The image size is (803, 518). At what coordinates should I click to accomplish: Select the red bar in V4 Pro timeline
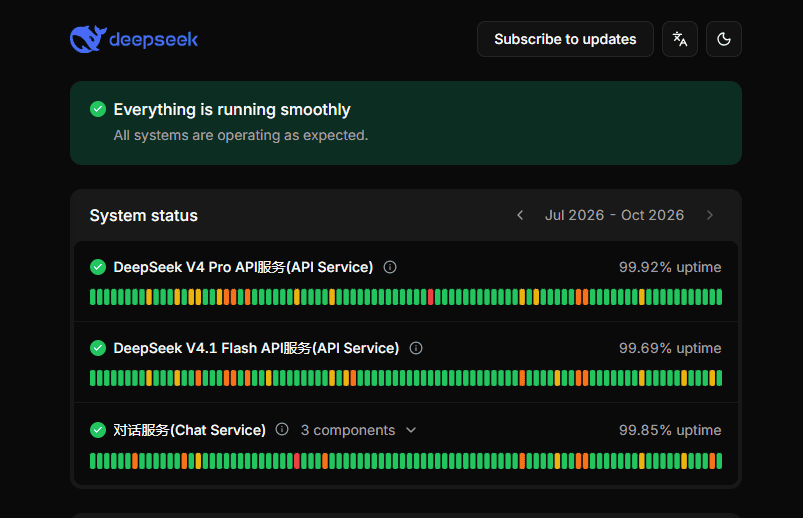coord(431,297)
